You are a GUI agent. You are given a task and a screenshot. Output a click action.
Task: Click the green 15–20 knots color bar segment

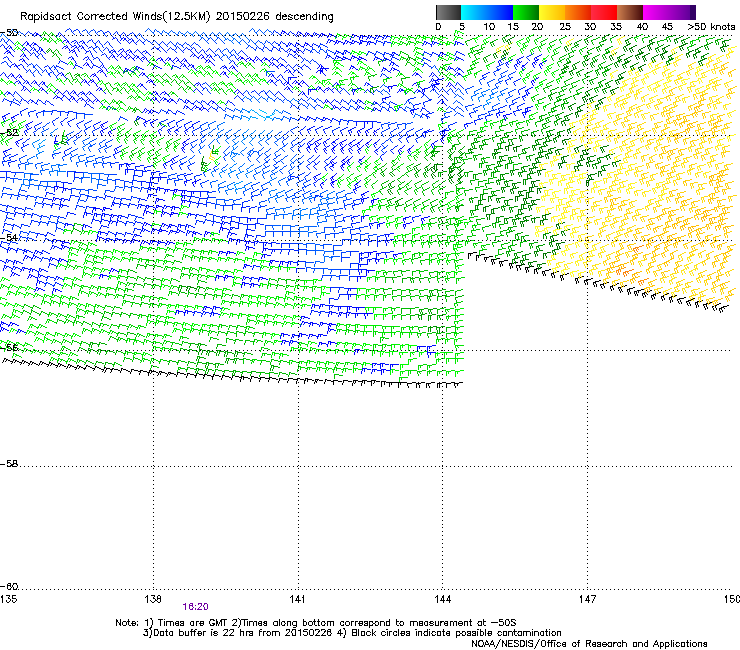526,12
